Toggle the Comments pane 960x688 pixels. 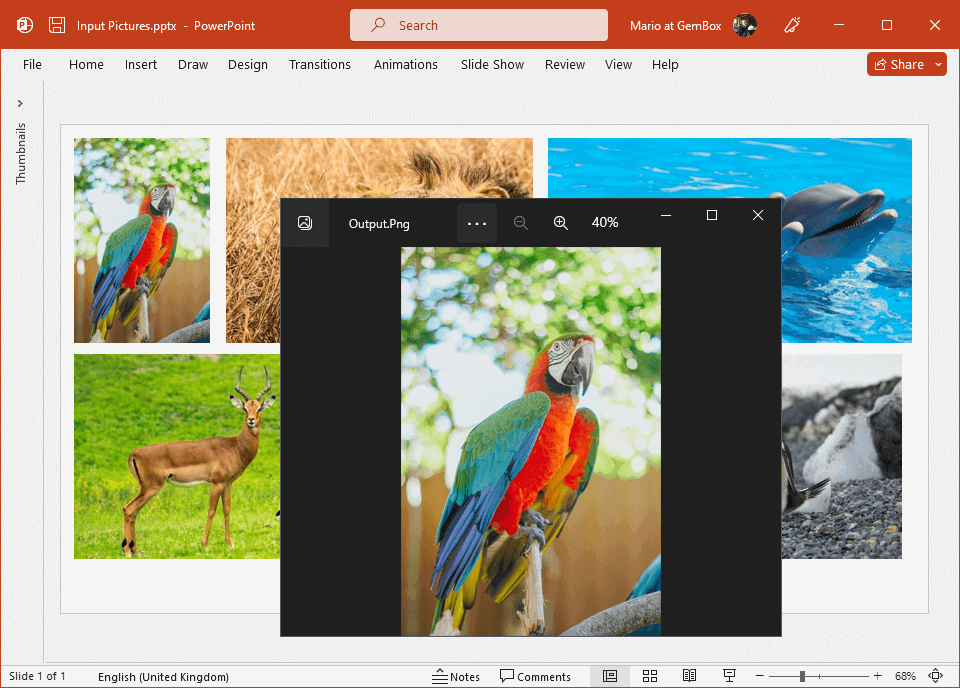(536, 677)
